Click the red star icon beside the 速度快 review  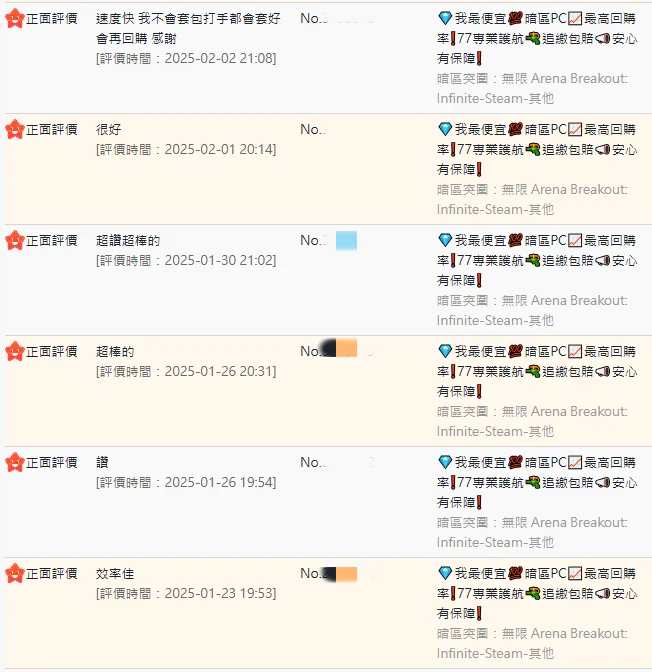(x=15, y=18)
